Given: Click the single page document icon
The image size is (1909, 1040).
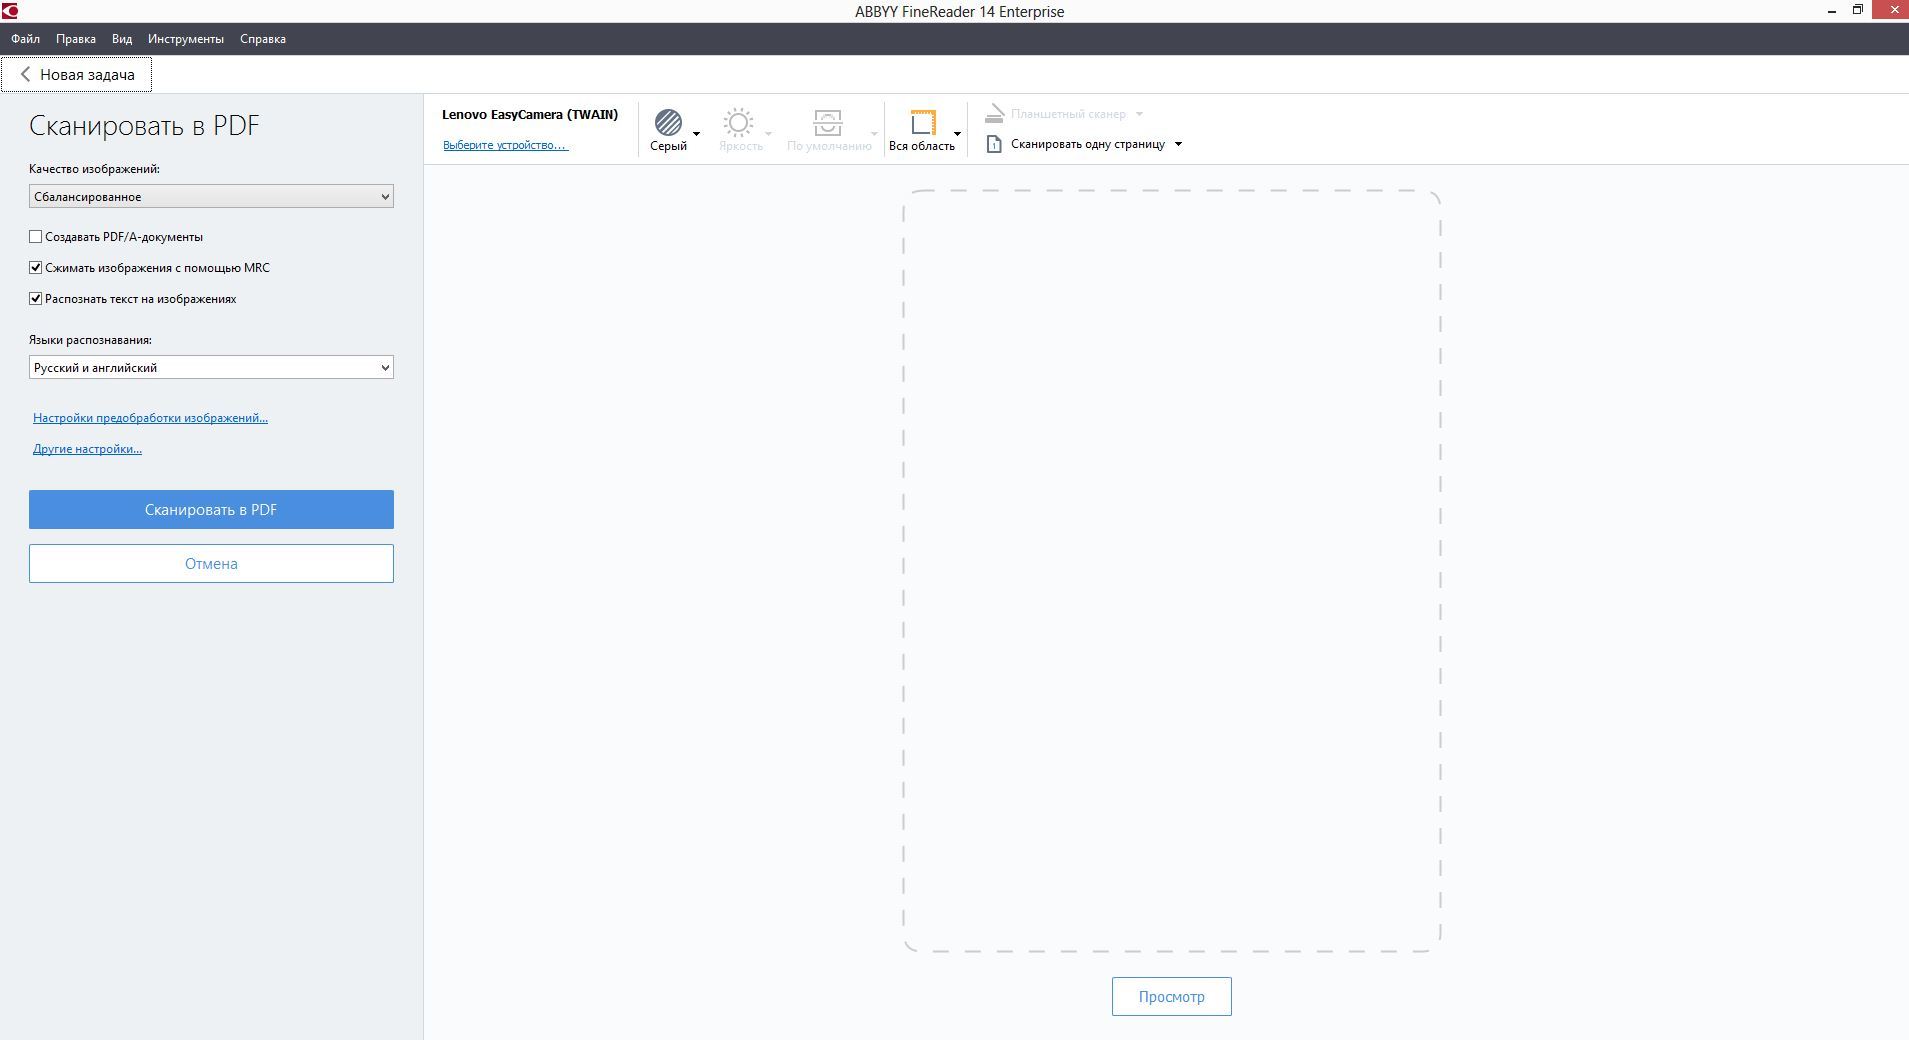Looking at the screenshot, I should tap(994, 144).
